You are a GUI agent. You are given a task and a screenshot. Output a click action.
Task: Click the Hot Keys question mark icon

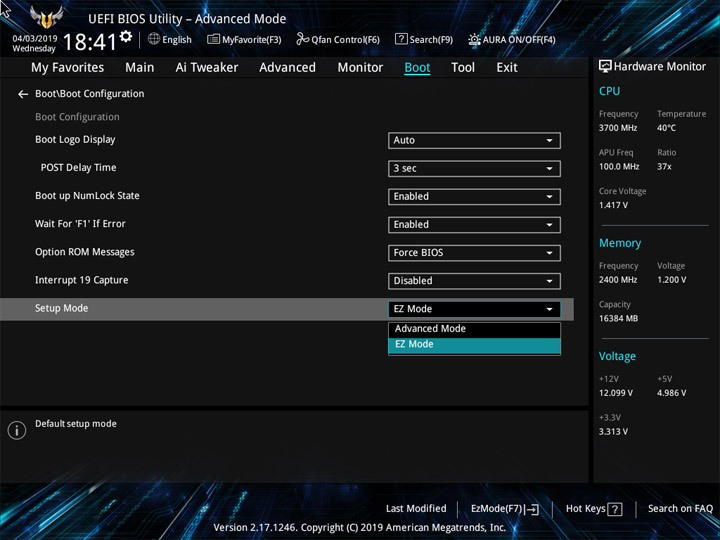(x=615, y=509)
